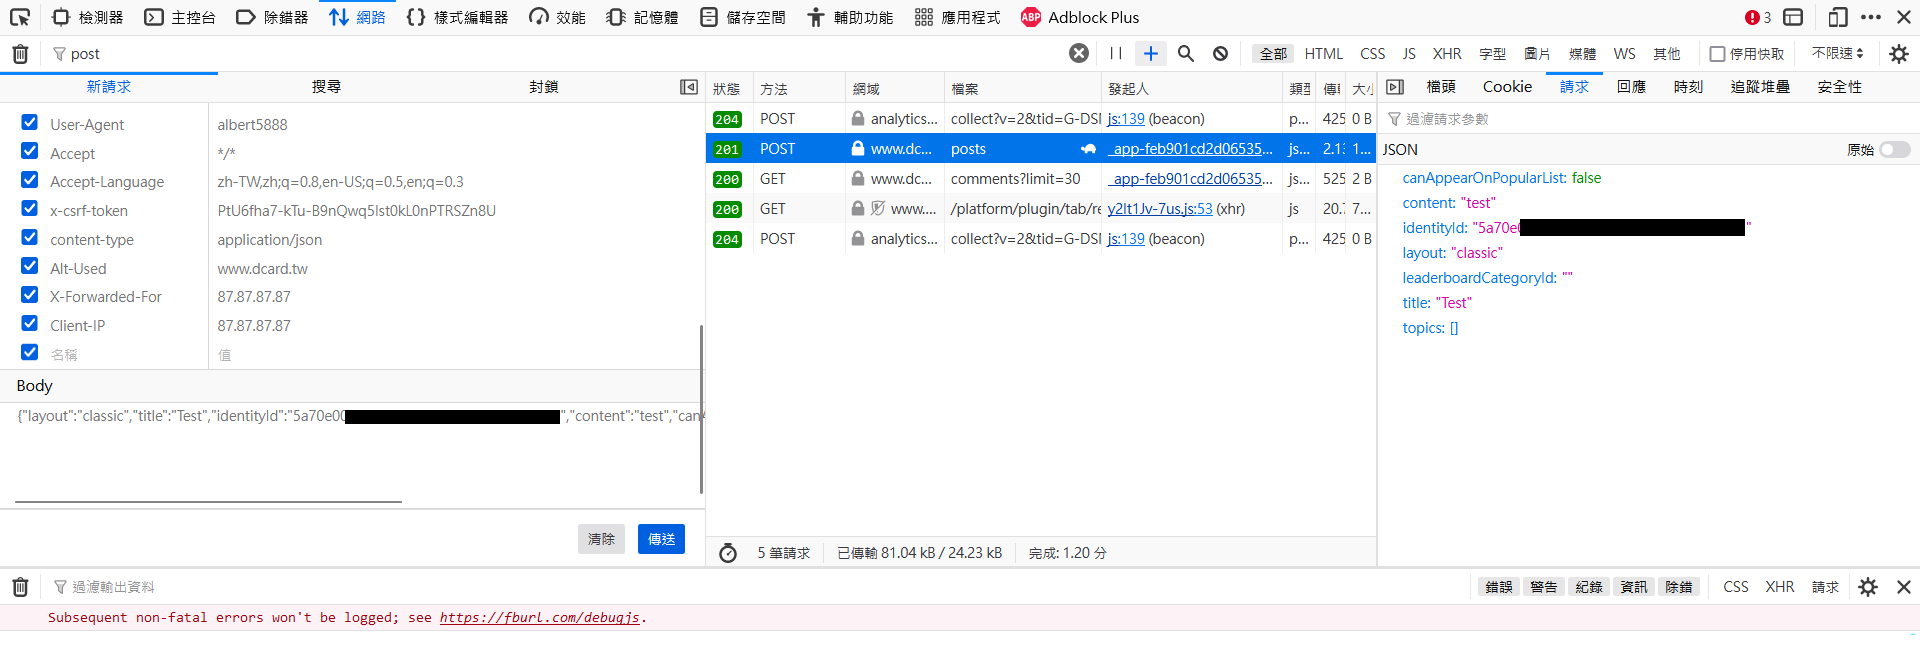Image resolution: width=1920 pixels, height=648 pixels.
Task: Filter requests by CSS type
Action: pos(1373,54)
